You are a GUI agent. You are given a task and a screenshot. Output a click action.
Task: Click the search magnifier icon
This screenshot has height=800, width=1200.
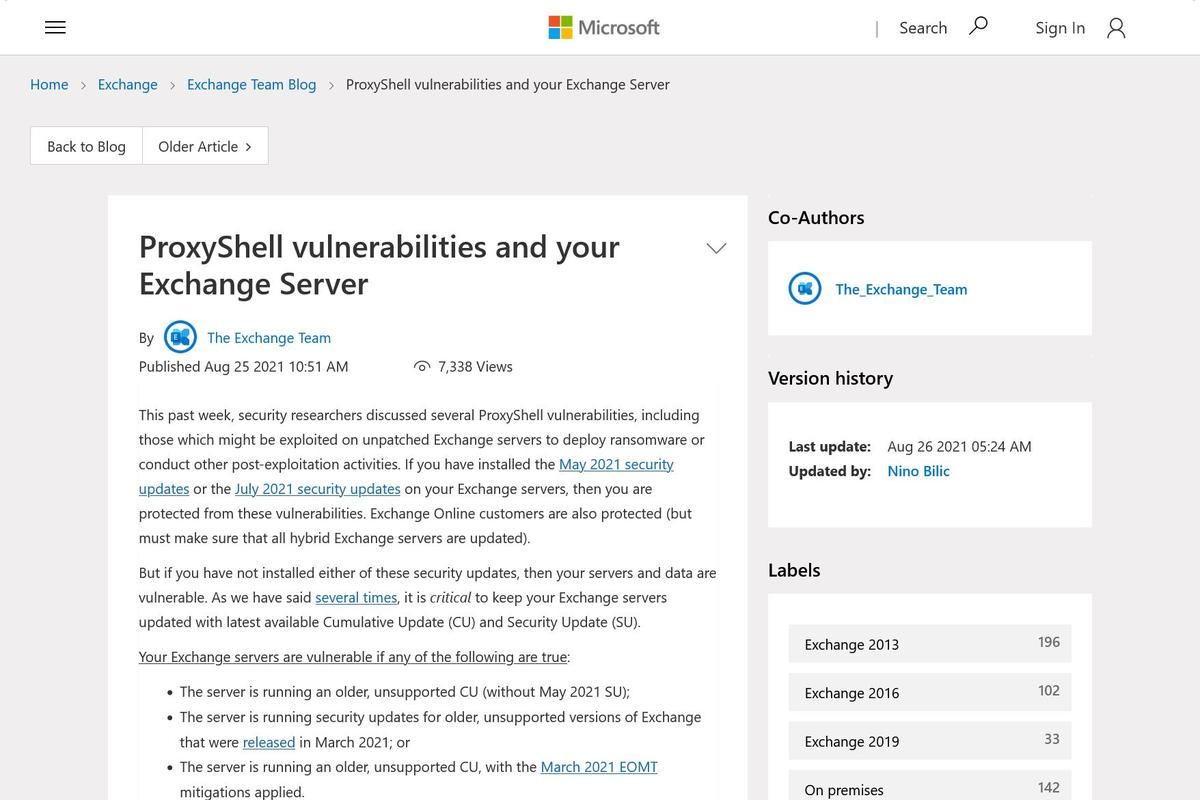pos(978,26)
